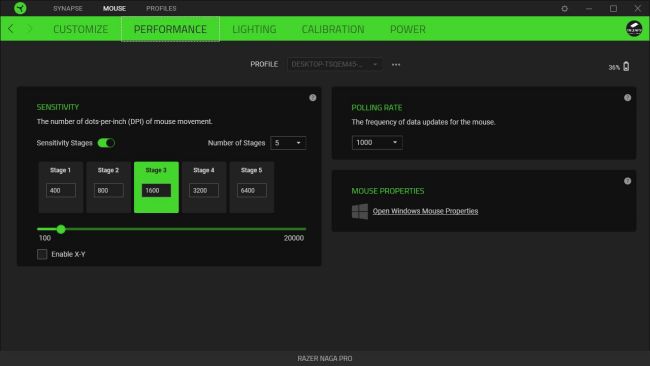
Task: Go back with the left arrow
Action: [11, 29]
